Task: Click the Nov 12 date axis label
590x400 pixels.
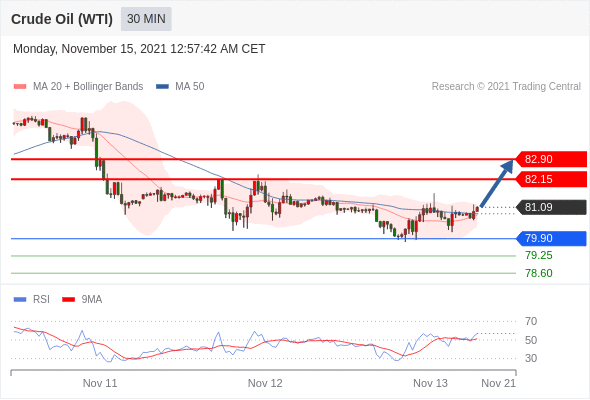Action: (265, 383)
